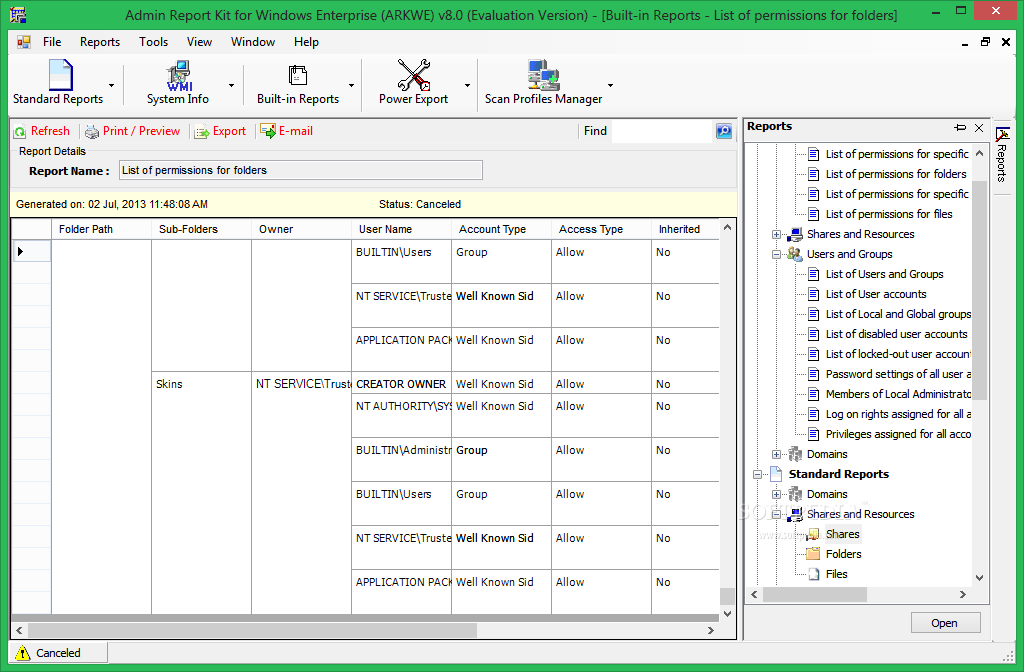Image resolution: width=1024 pixels, height=672 pixels.
Task: Click the Print / Preview printer icon
Action: click(92, 131)
